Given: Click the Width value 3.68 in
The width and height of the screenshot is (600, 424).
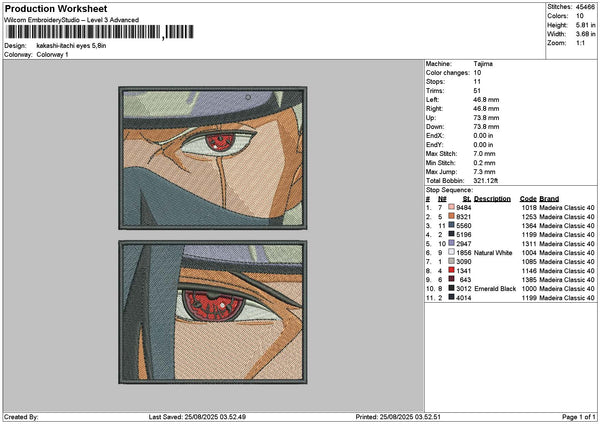Looking at the screenshot, I should pyautogui.click(x=585, y=34).
